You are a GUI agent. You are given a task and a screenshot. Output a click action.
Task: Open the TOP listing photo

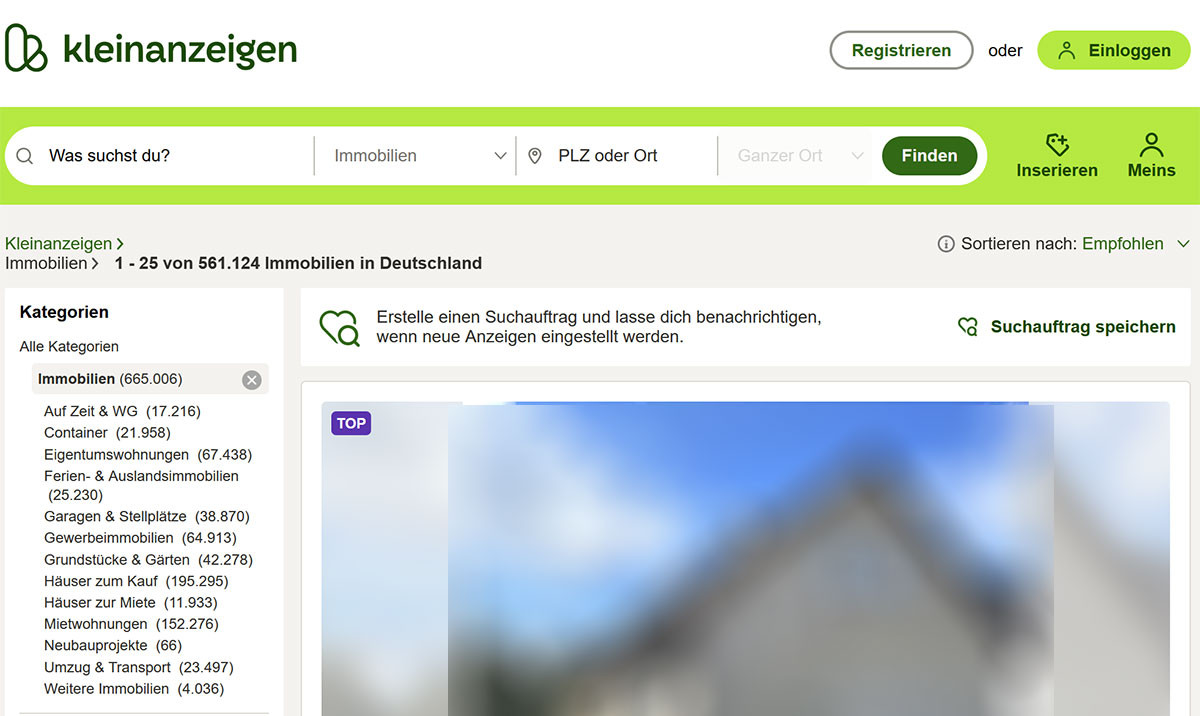point(745,560)
